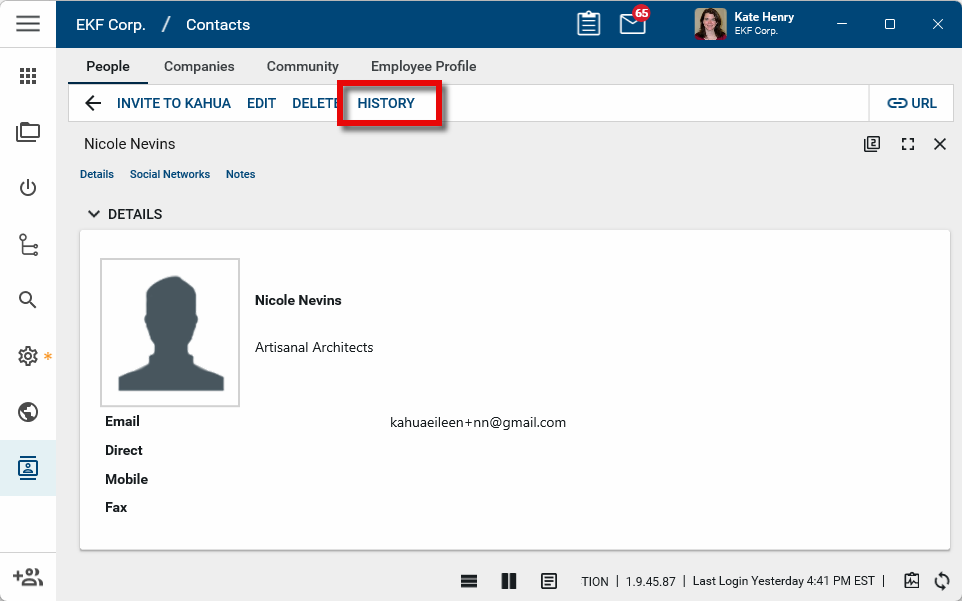Open the Kate Henry user profile menu
This screenshot has width=962, height=601.
coord(745,24)
